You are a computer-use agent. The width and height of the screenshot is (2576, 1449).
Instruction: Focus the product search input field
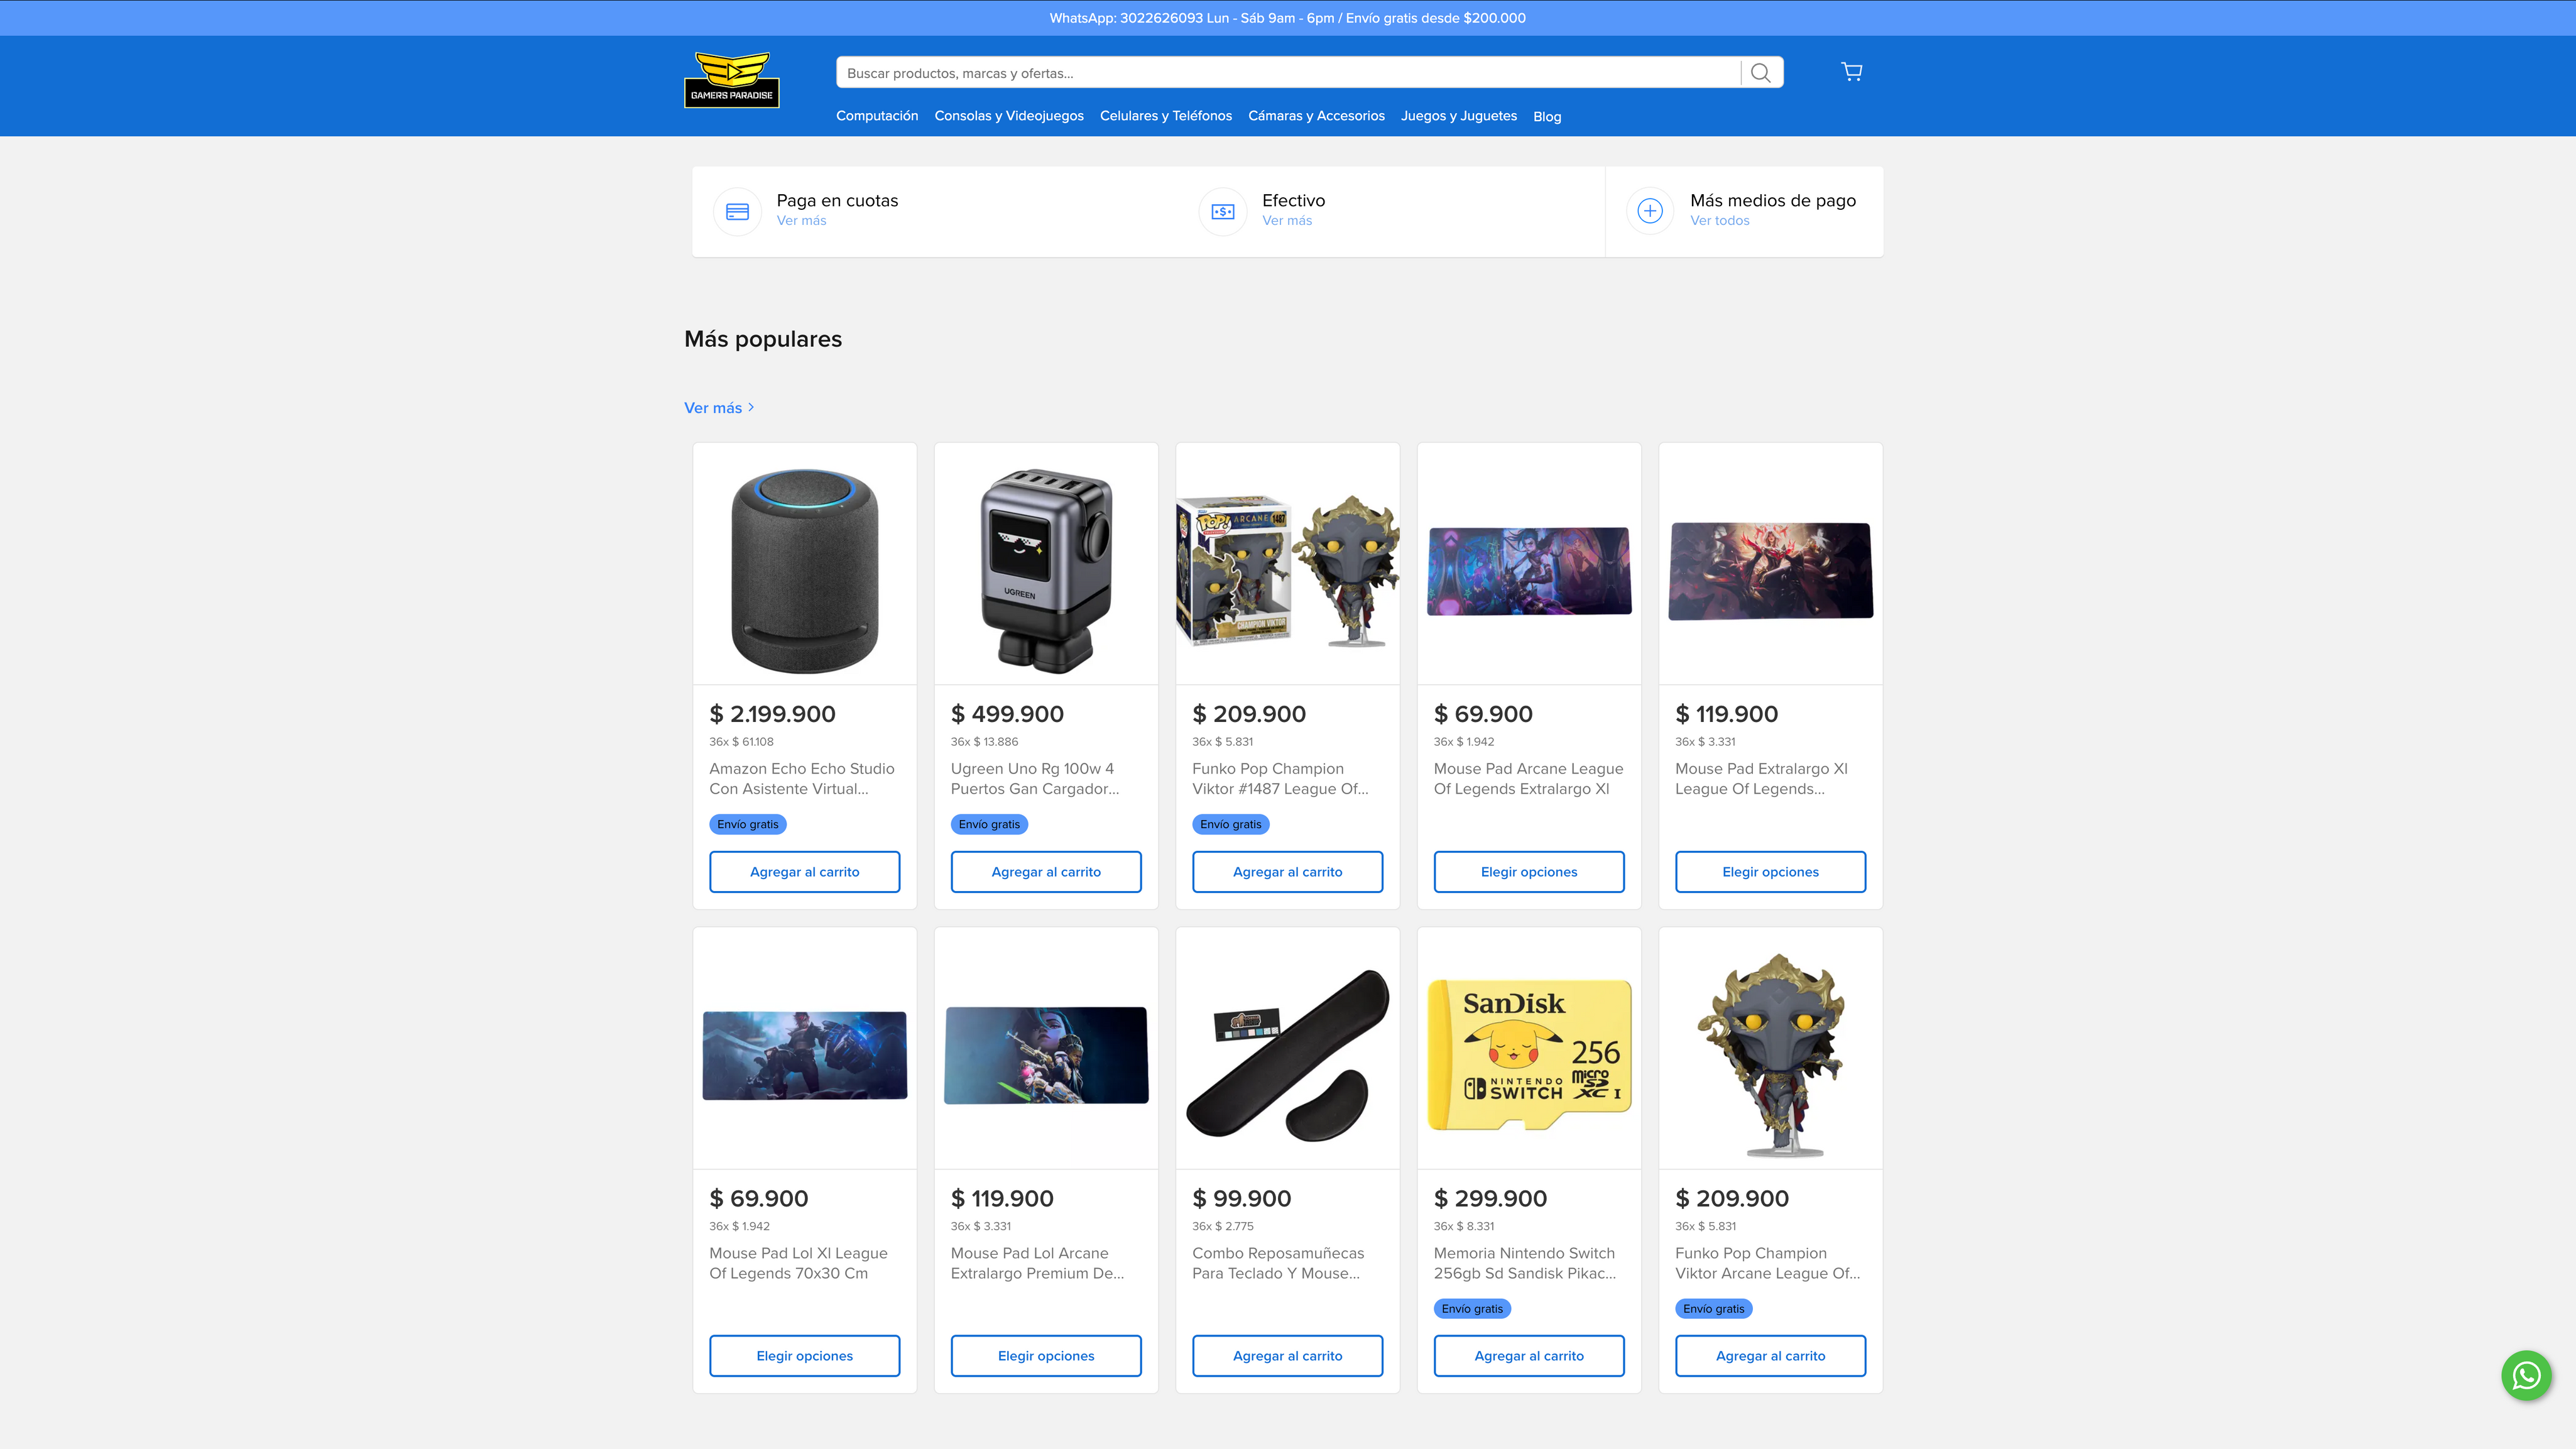[x=1287, y=73]
